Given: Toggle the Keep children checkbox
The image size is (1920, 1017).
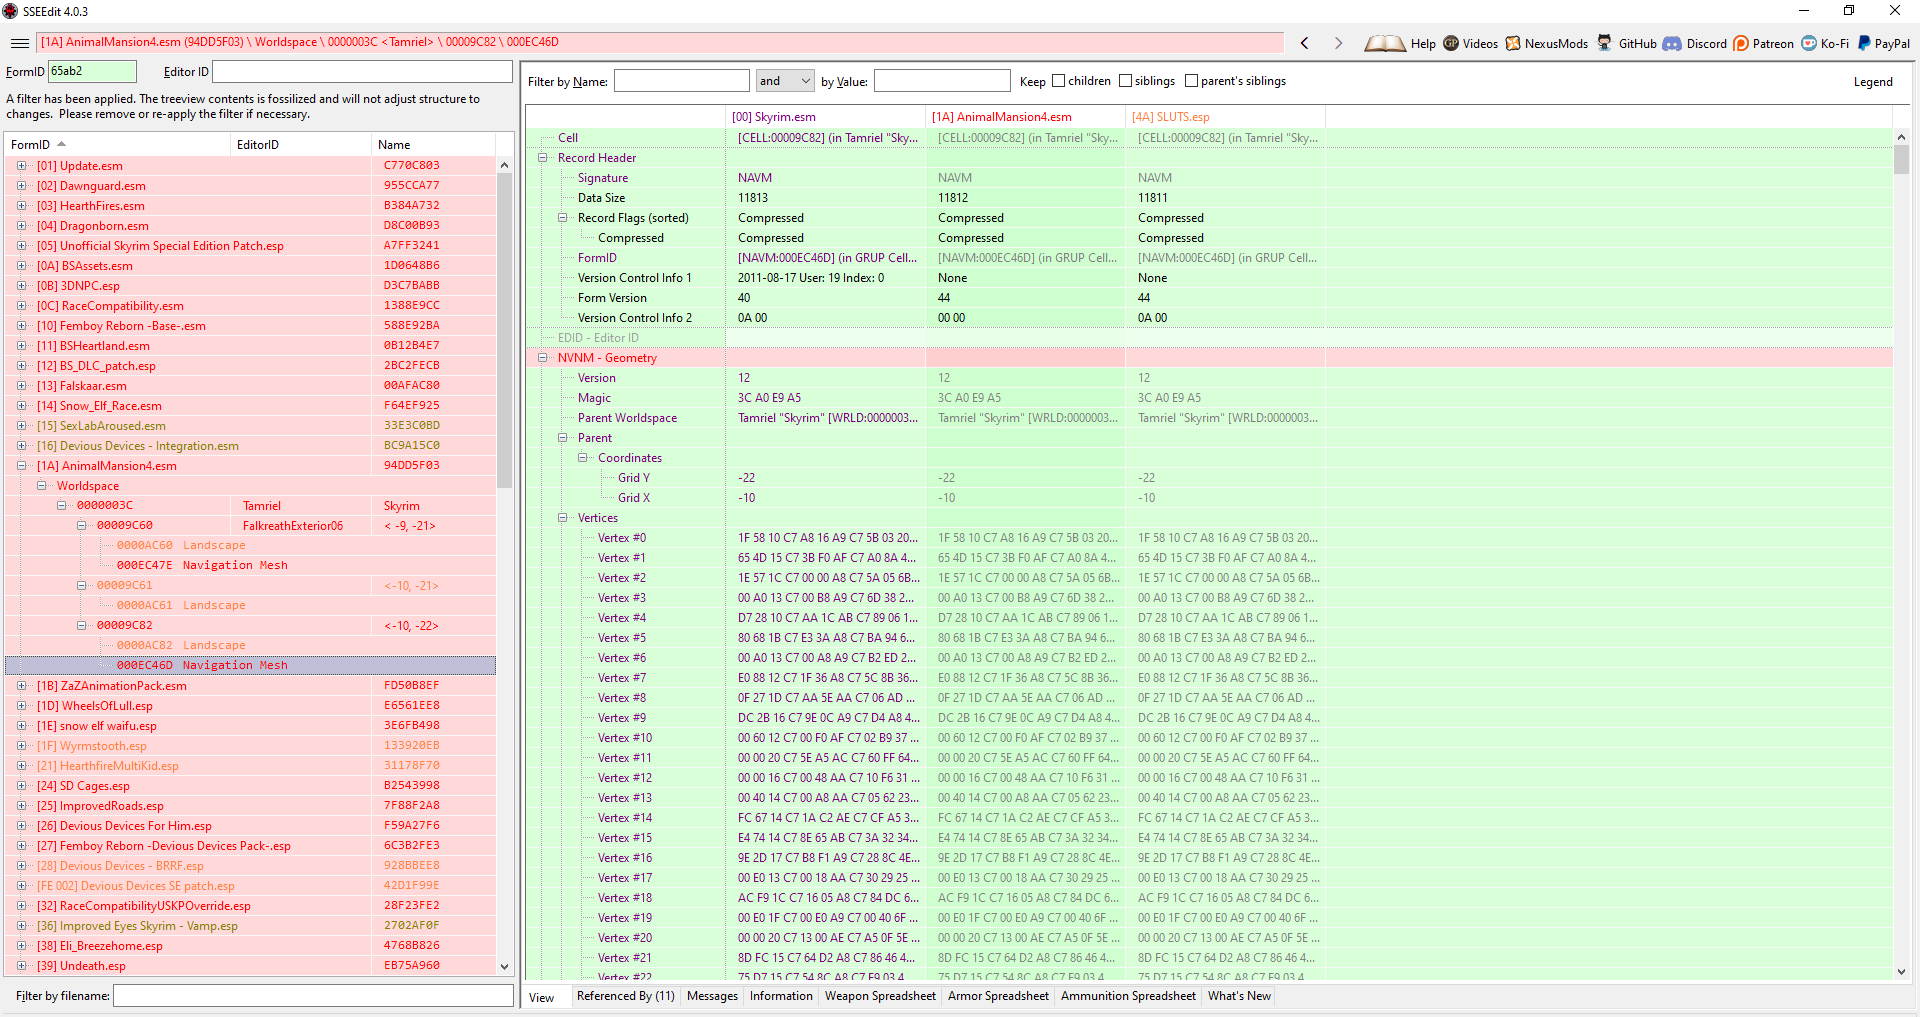Looking at the screenshot, I should coord(1058,81).
